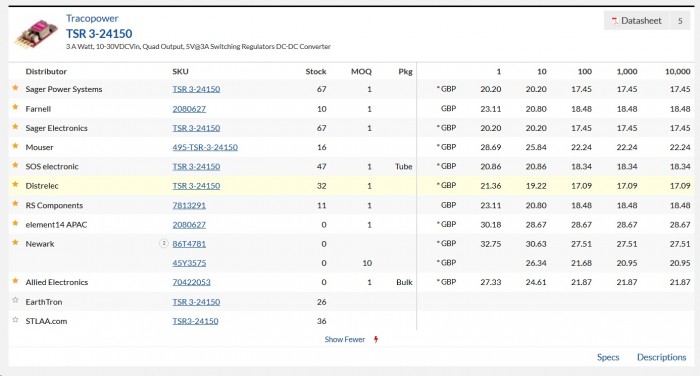Click the MOQ column header
The width and height of the screenshot is (700, 376).
[x=361, y=71]
